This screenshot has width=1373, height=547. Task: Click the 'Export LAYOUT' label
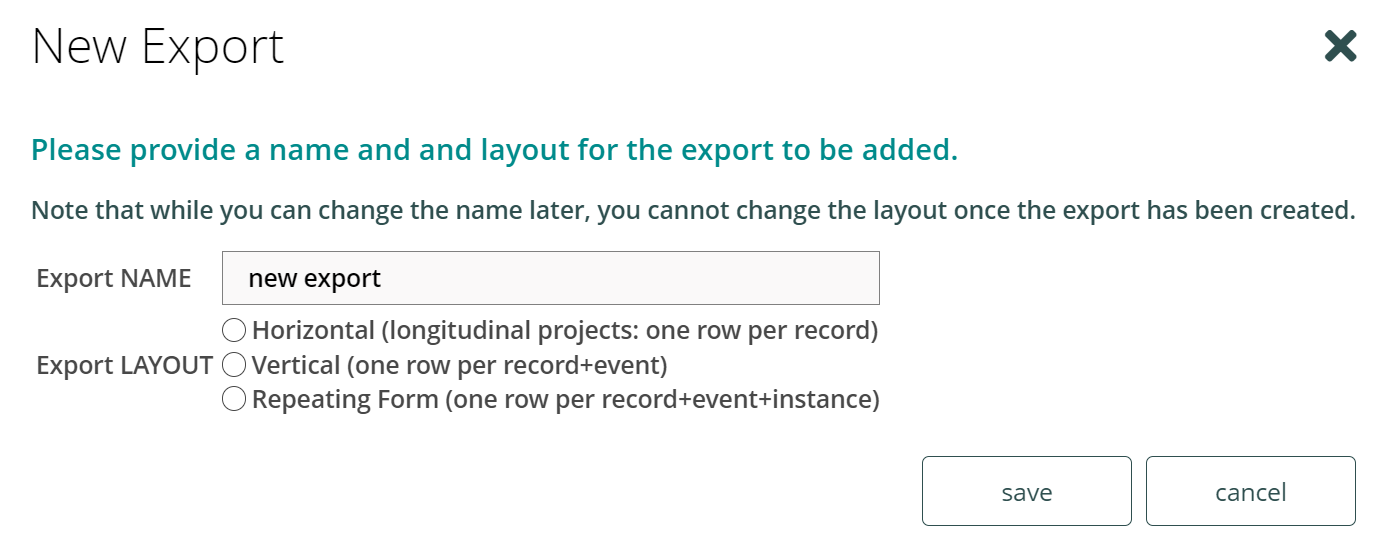[125, 365]
